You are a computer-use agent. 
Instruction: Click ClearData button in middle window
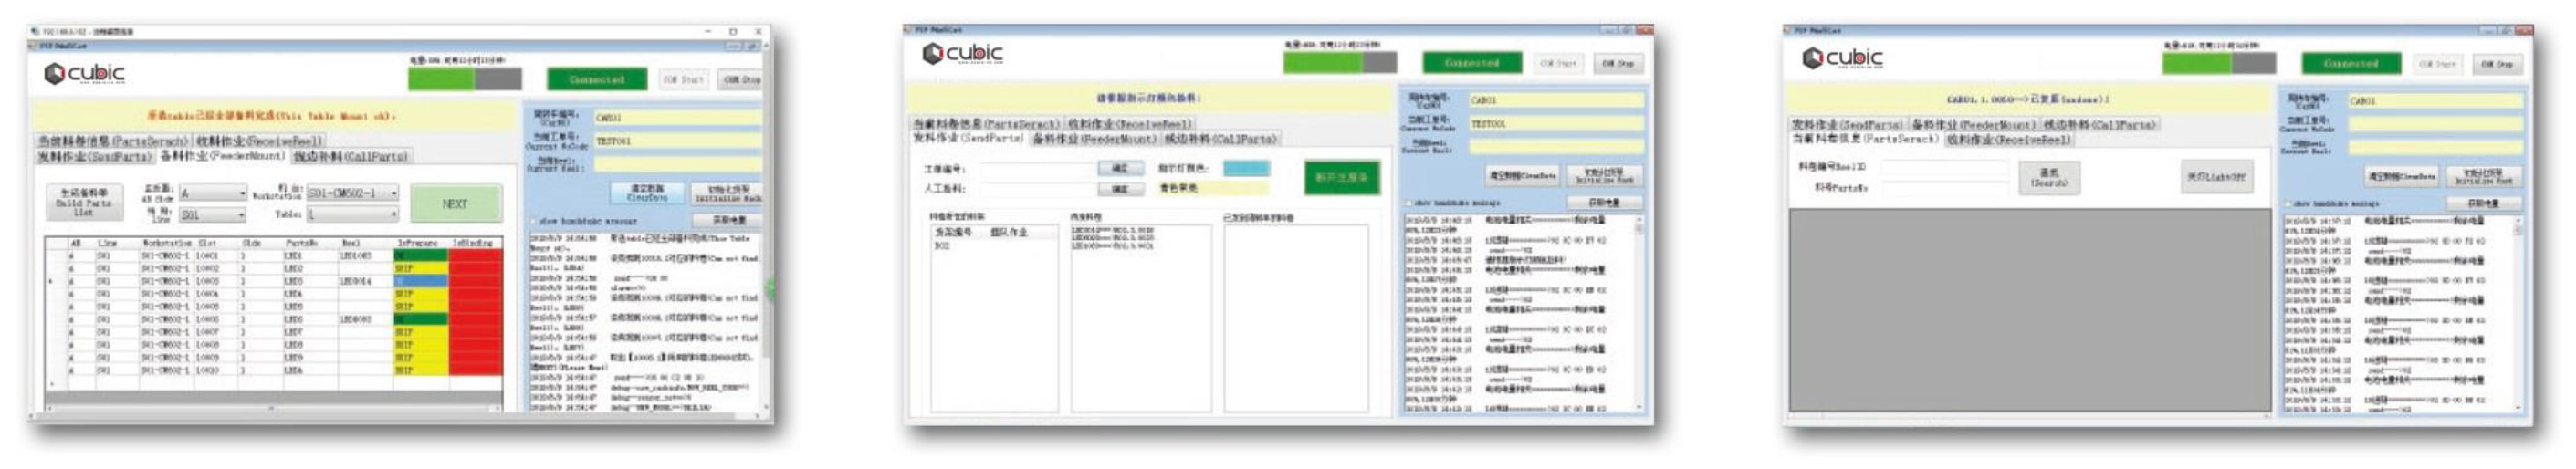1522,175
